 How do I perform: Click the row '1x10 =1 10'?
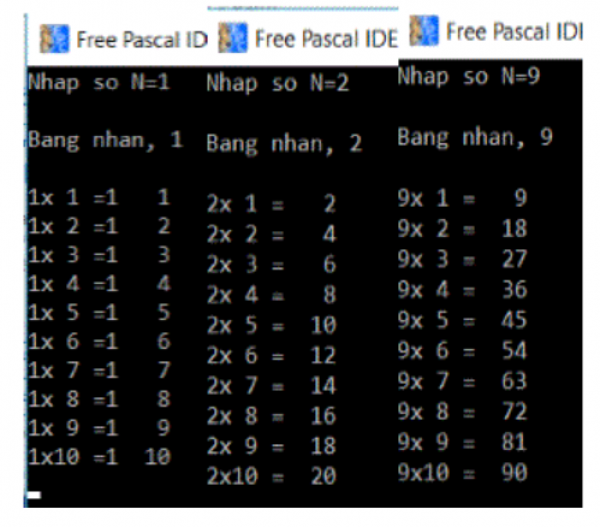99,457
